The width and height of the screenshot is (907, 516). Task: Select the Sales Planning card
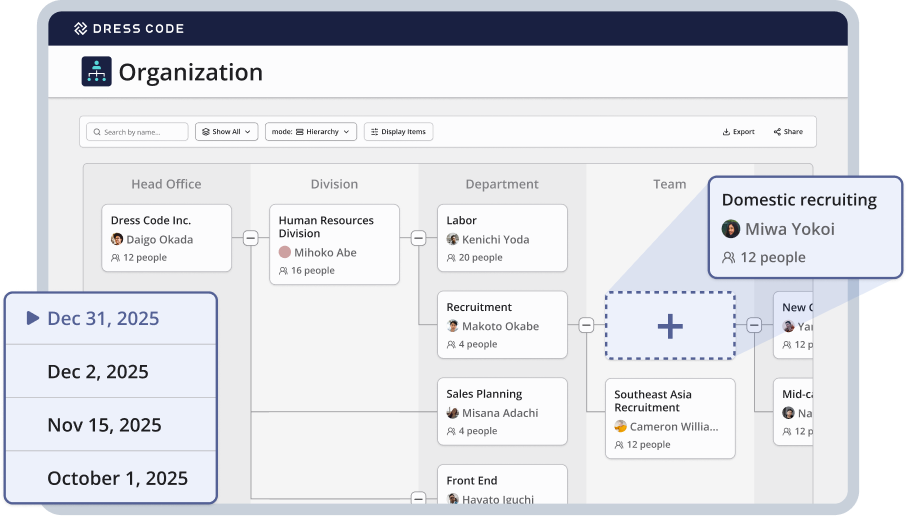tap(502, 411)
